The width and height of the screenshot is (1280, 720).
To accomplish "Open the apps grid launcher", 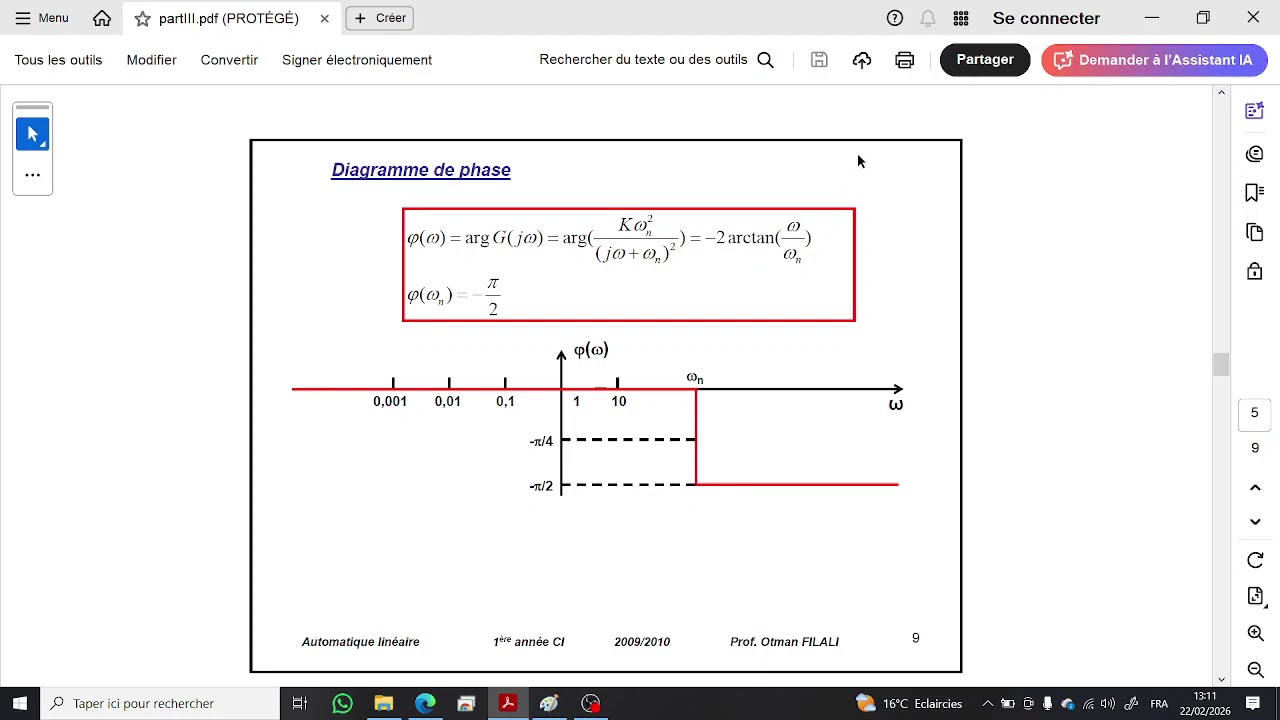I will coord(961,18).
